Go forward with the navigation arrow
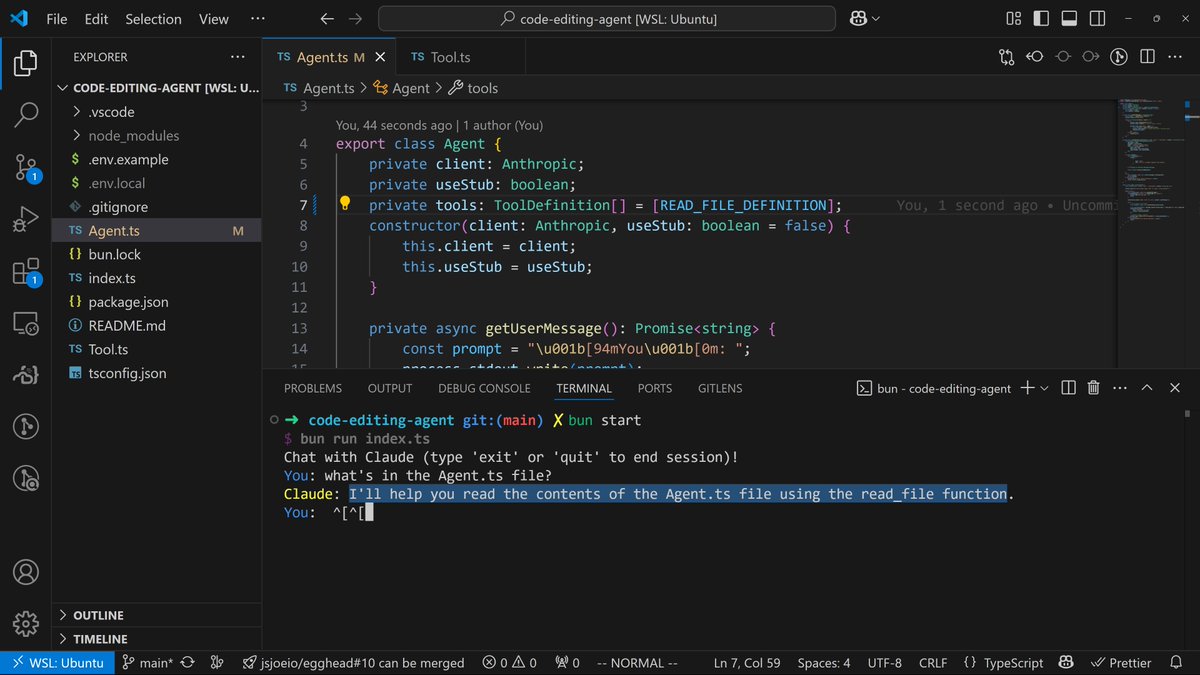The width and height of the screenshot is (1200, 675). pos(356,19)
